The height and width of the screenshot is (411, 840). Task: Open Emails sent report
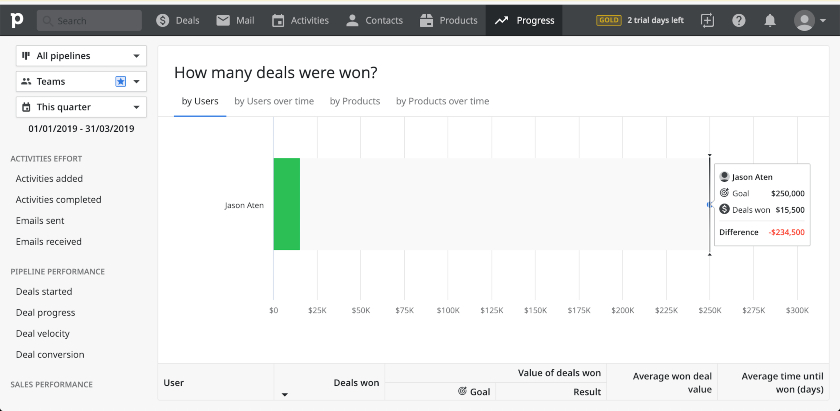tap(40, 220)
